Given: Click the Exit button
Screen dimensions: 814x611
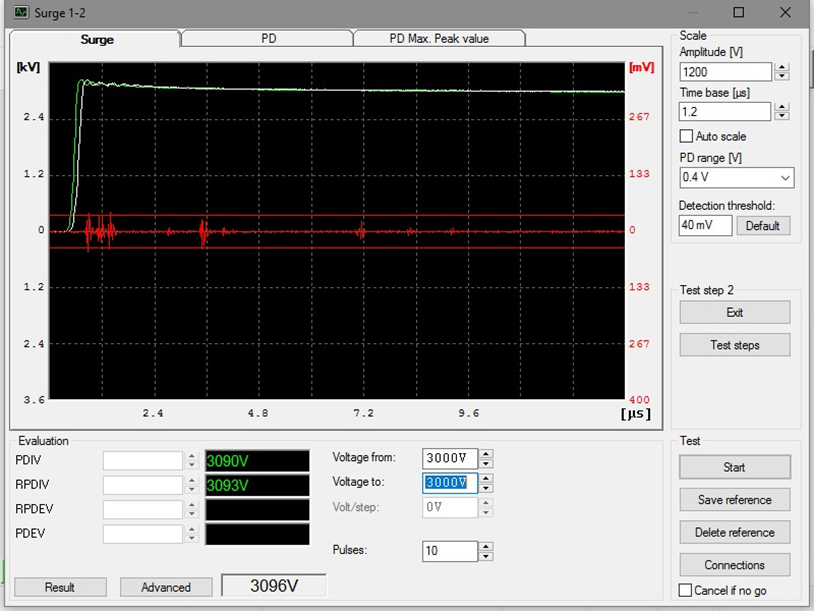Looking at the screenshot, I should (x=735, y=313).
